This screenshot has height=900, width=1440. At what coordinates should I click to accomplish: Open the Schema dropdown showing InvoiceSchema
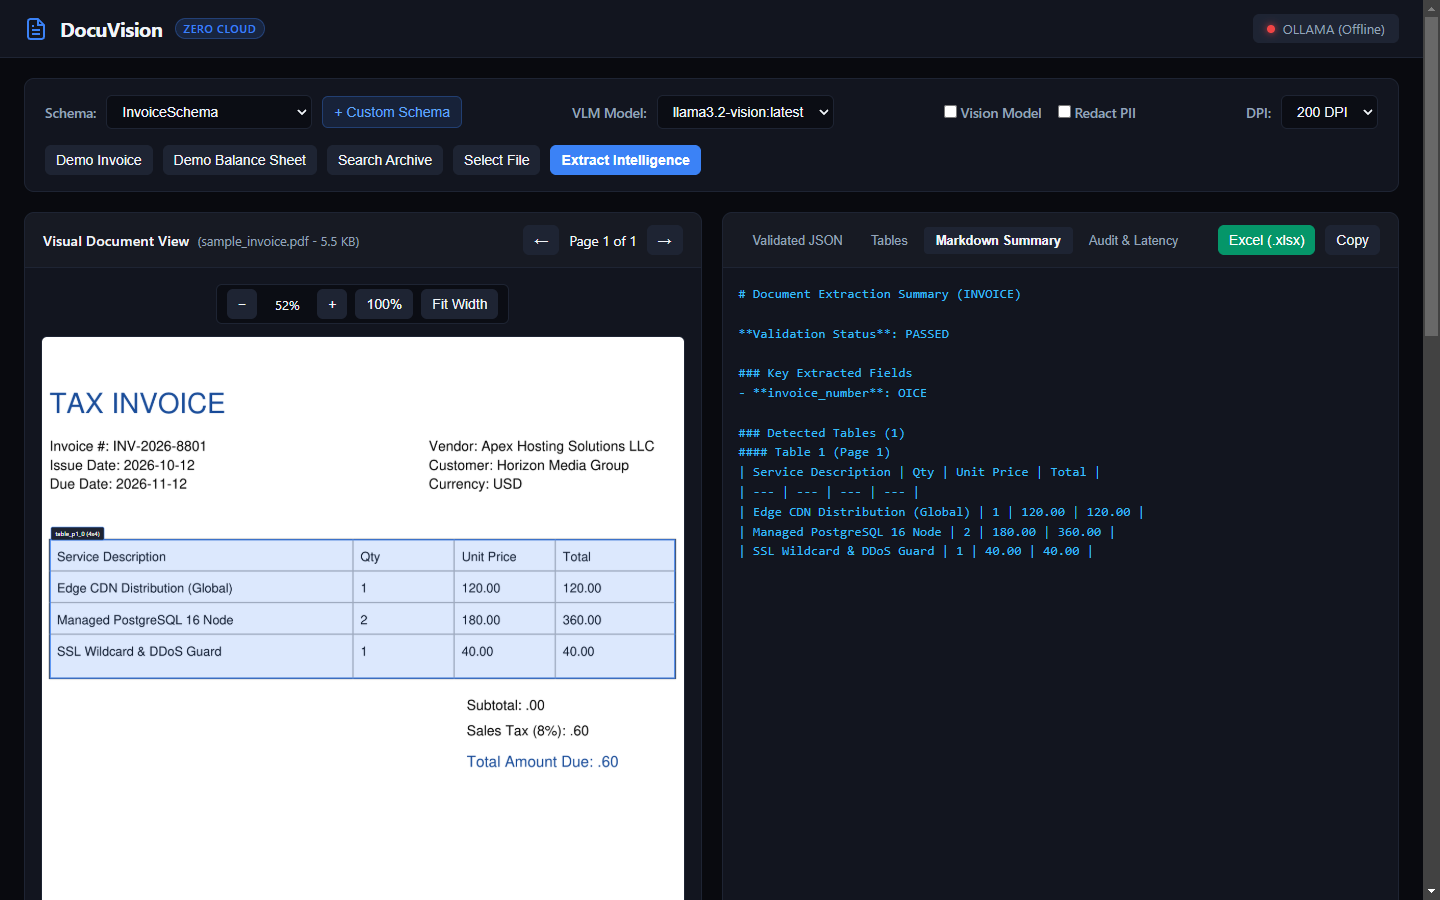point(209,112)
